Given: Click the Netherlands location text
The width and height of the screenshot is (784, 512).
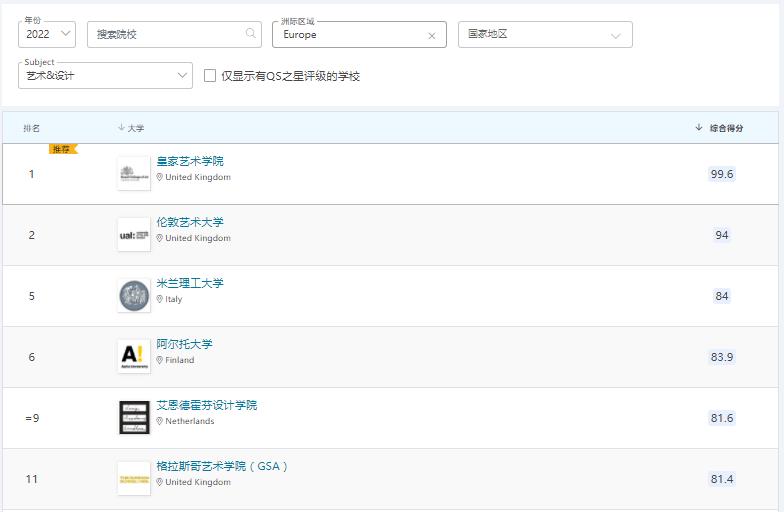Looking at the screenshot, I should (190, 421).
